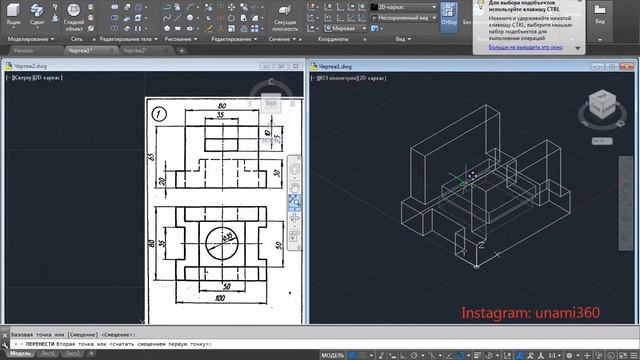Image resolution: width=640 pixels, height=360 pixels.
Task: Select the circle tool in Рисование panel
Action: pos(190,18)
